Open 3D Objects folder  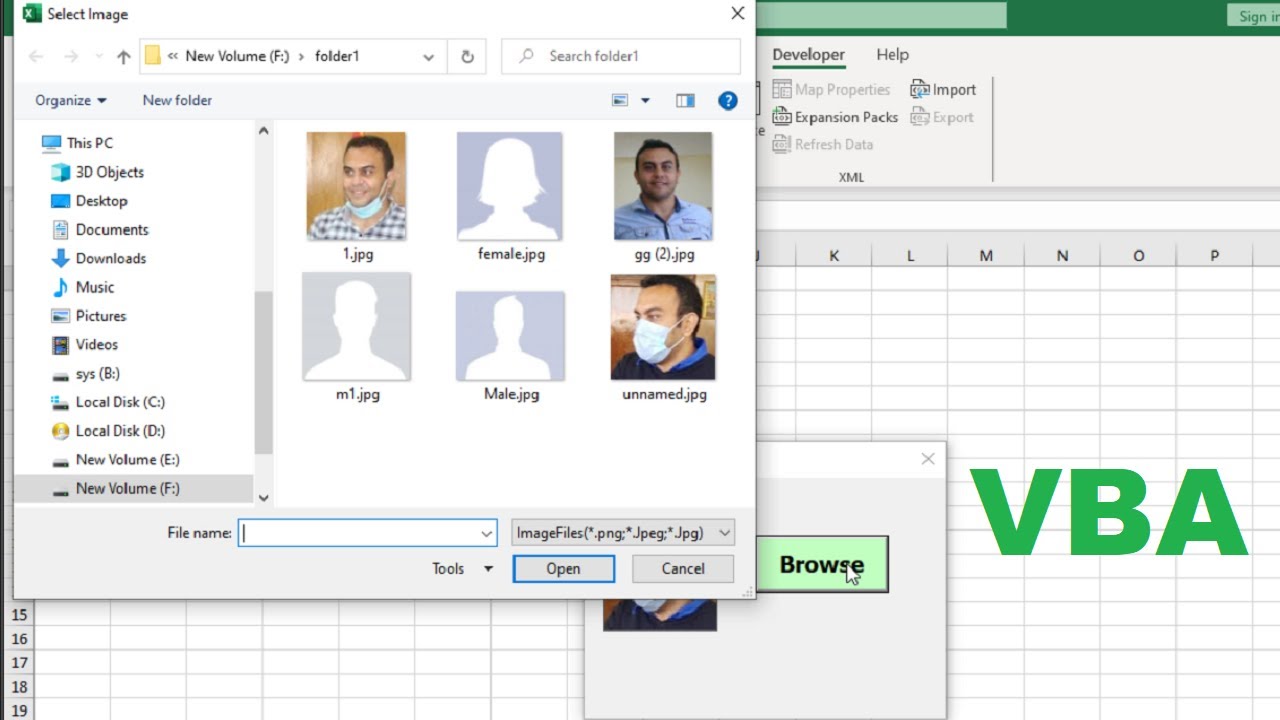coord(98,172)
